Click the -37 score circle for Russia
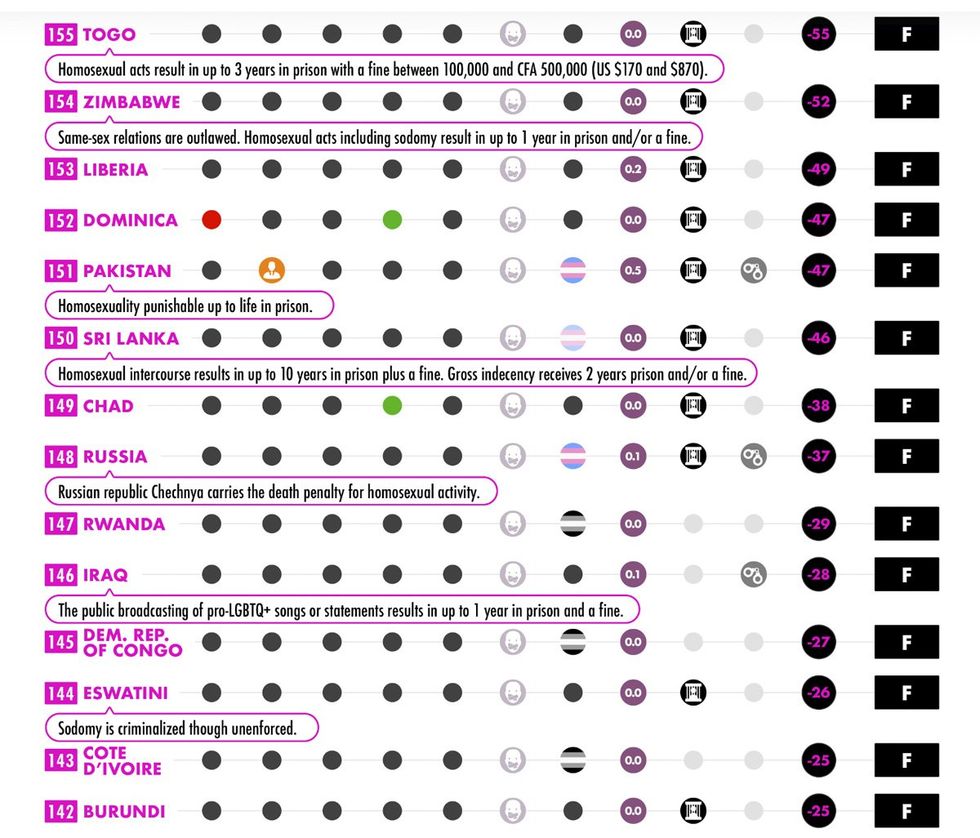This screenshot has height=838, width=980. [x=819, y=456]
